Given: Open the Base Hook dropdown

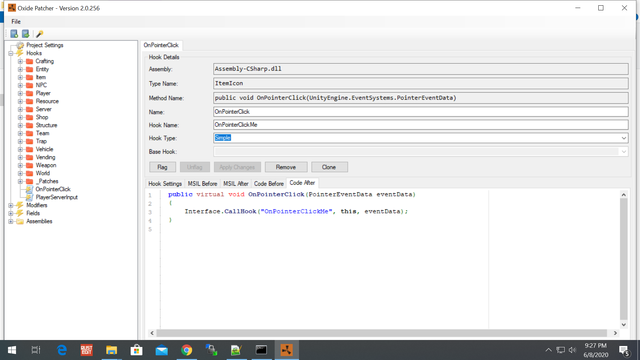Looking at the screenshot, I should tap(623, 152).
